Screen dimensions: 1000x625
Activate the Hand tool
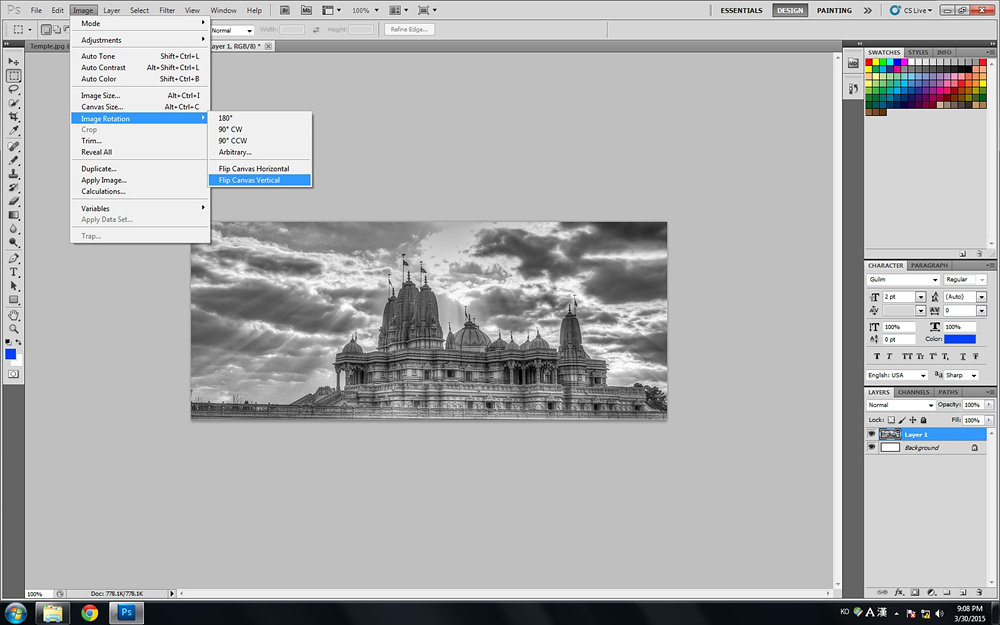pos(14,314)
